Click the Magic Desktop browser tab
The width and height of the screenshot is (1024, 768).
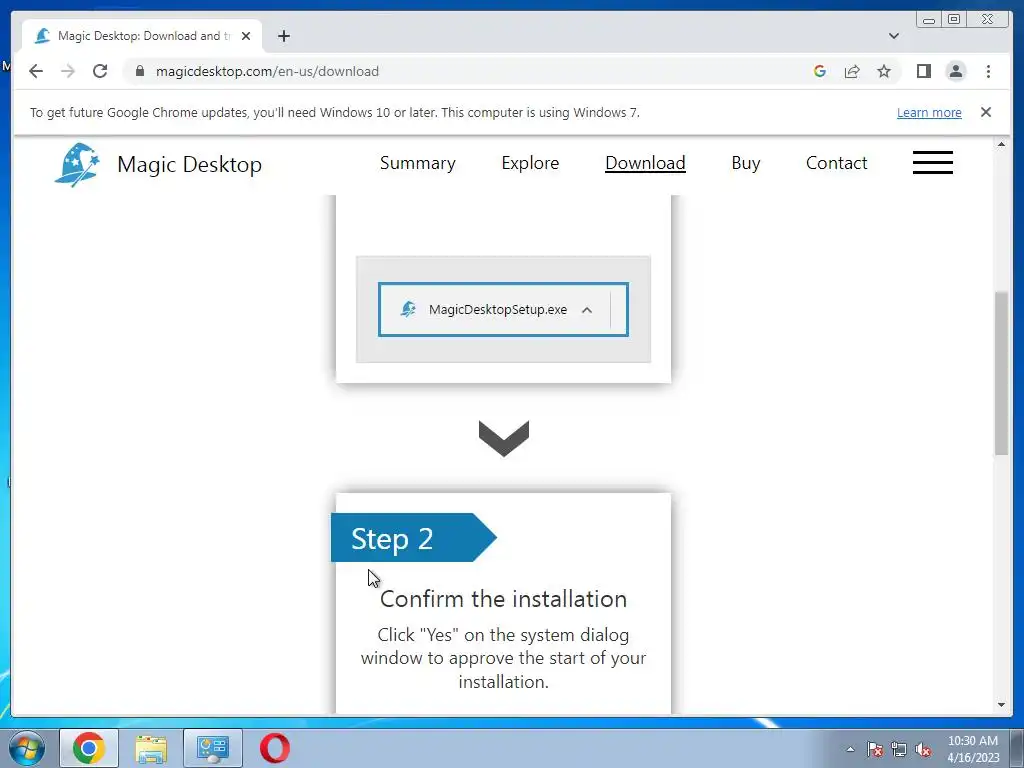point(143,36)
